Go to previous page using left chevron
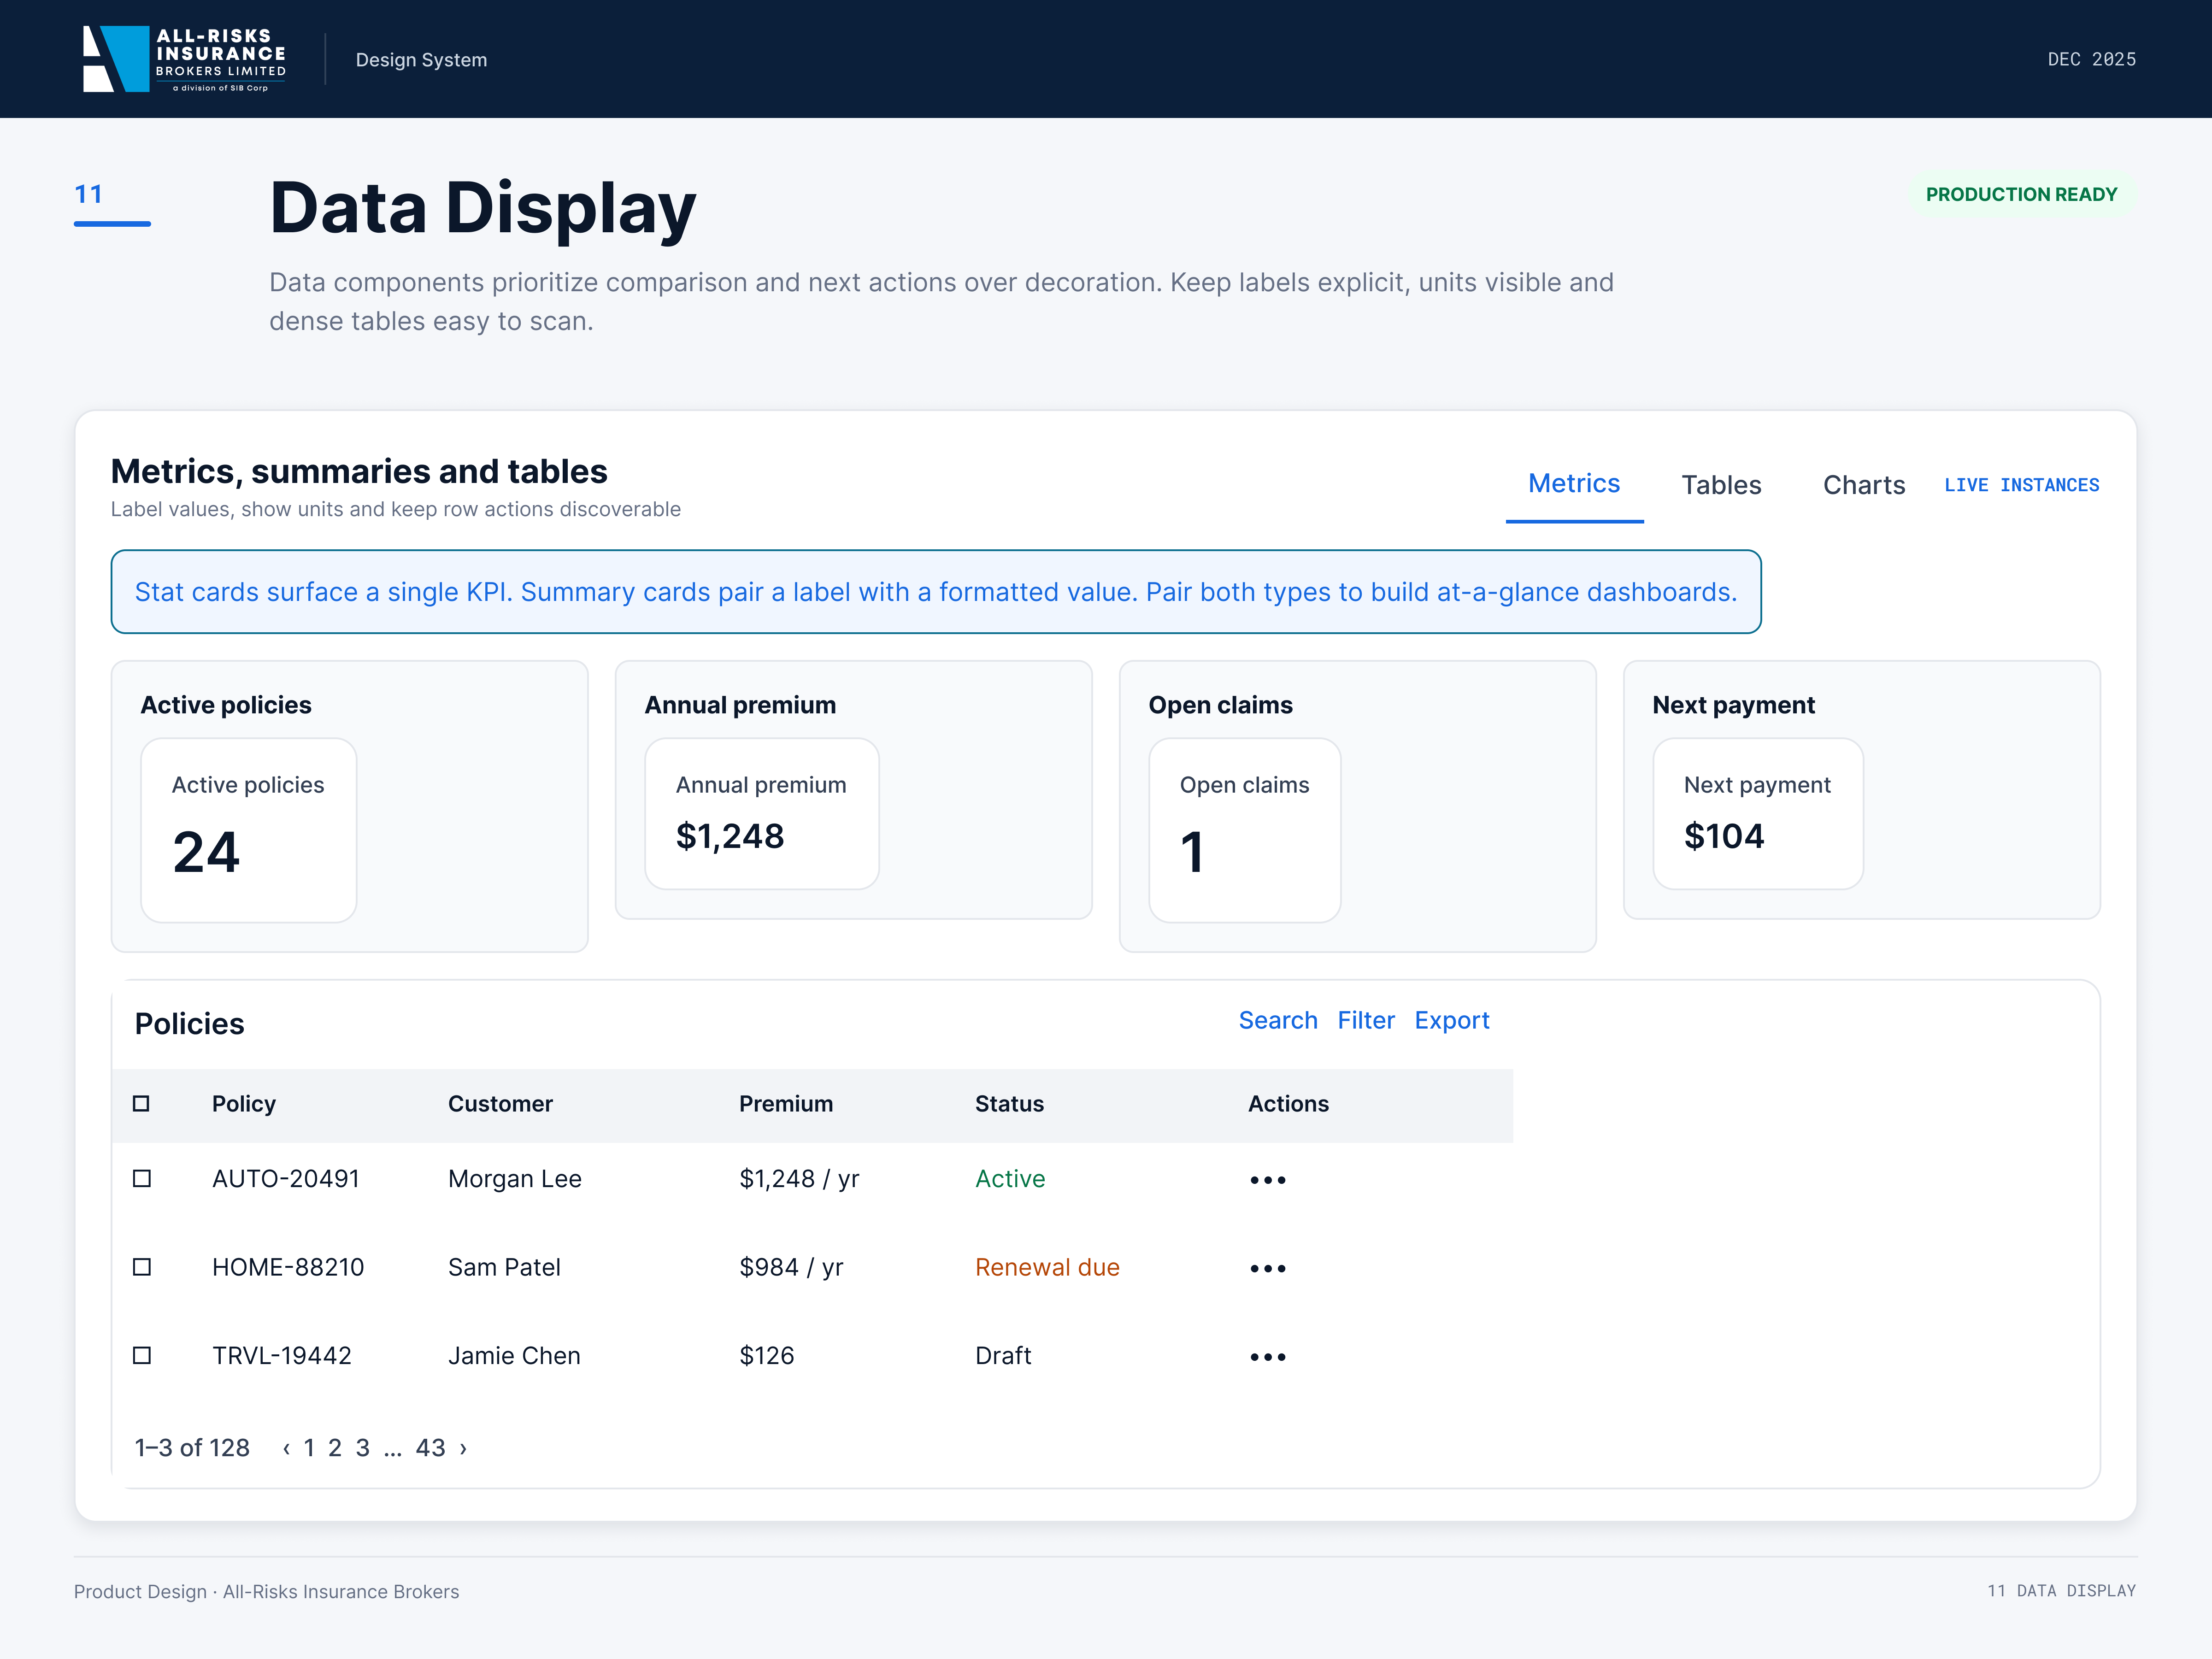The width and height of the screenshot is (2212, 1659). click(287, 1448)
